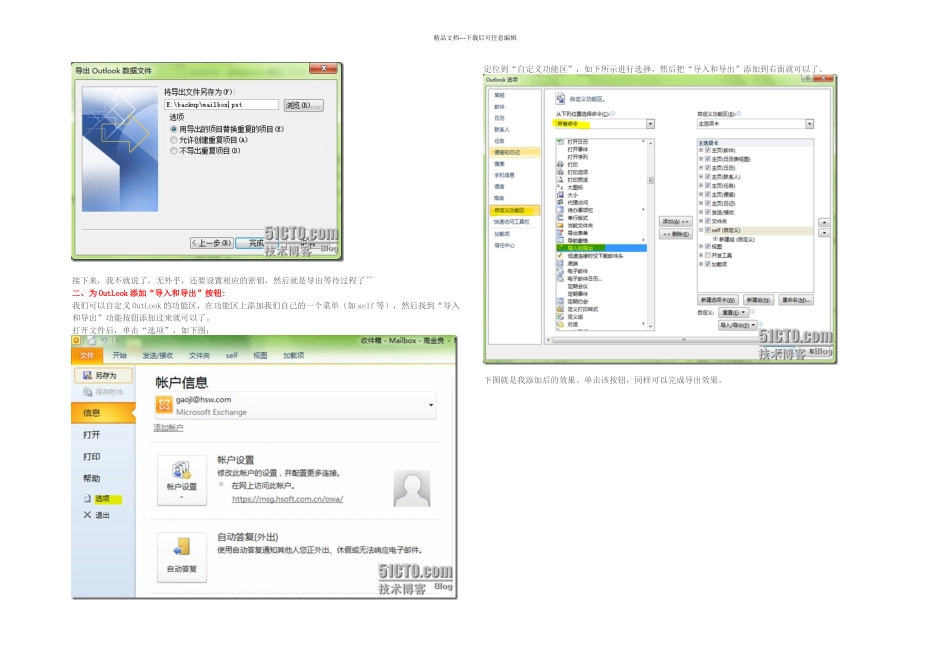Click the export file path input field
Image resolution: width=950 pixels, height=672 pixels.
(222, 105)
